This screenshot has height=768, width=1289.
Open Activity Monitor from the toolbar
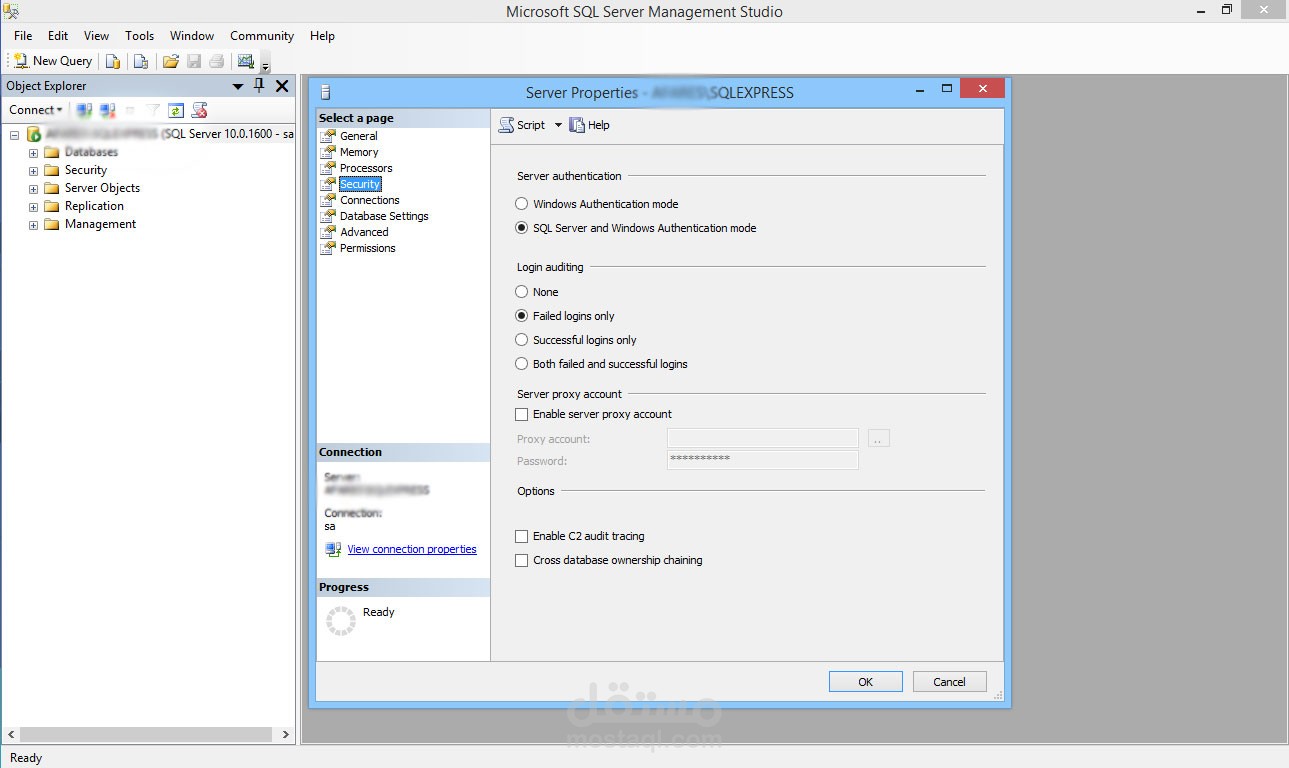click(246, 61)
